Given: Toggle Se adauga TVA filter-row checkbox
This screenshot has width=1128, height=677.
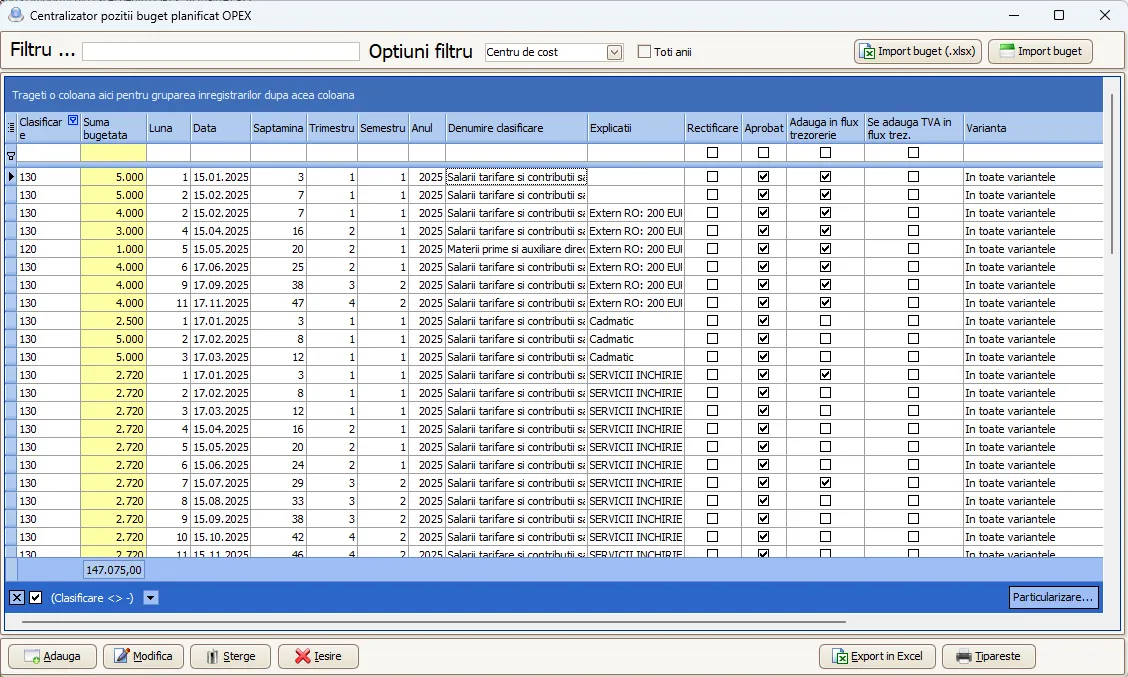Looking at the screenshot, I should [x=913, y=153].
